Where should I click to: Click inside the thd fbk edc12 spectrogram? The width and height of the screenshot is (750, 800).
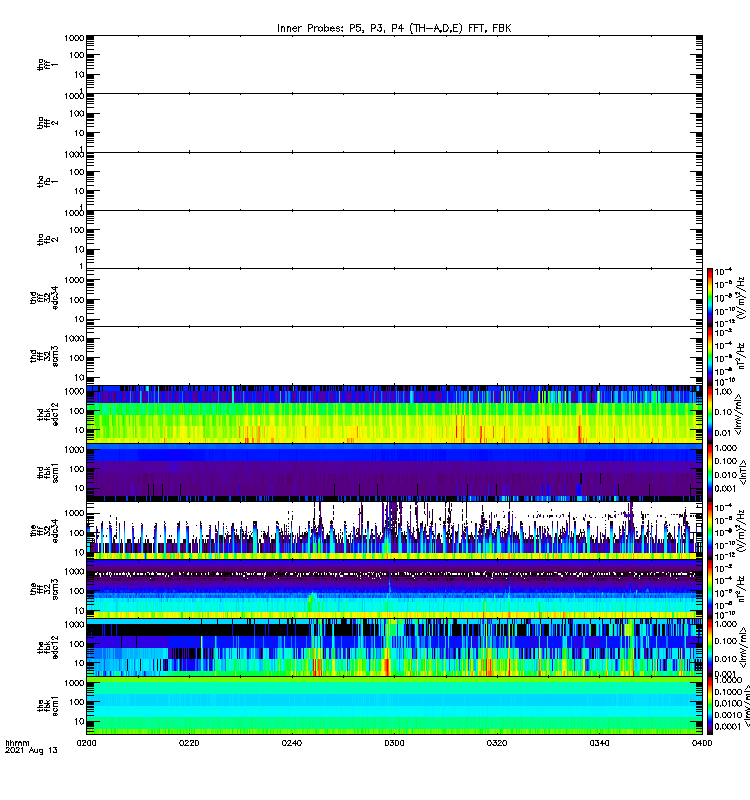pos(394,414)
